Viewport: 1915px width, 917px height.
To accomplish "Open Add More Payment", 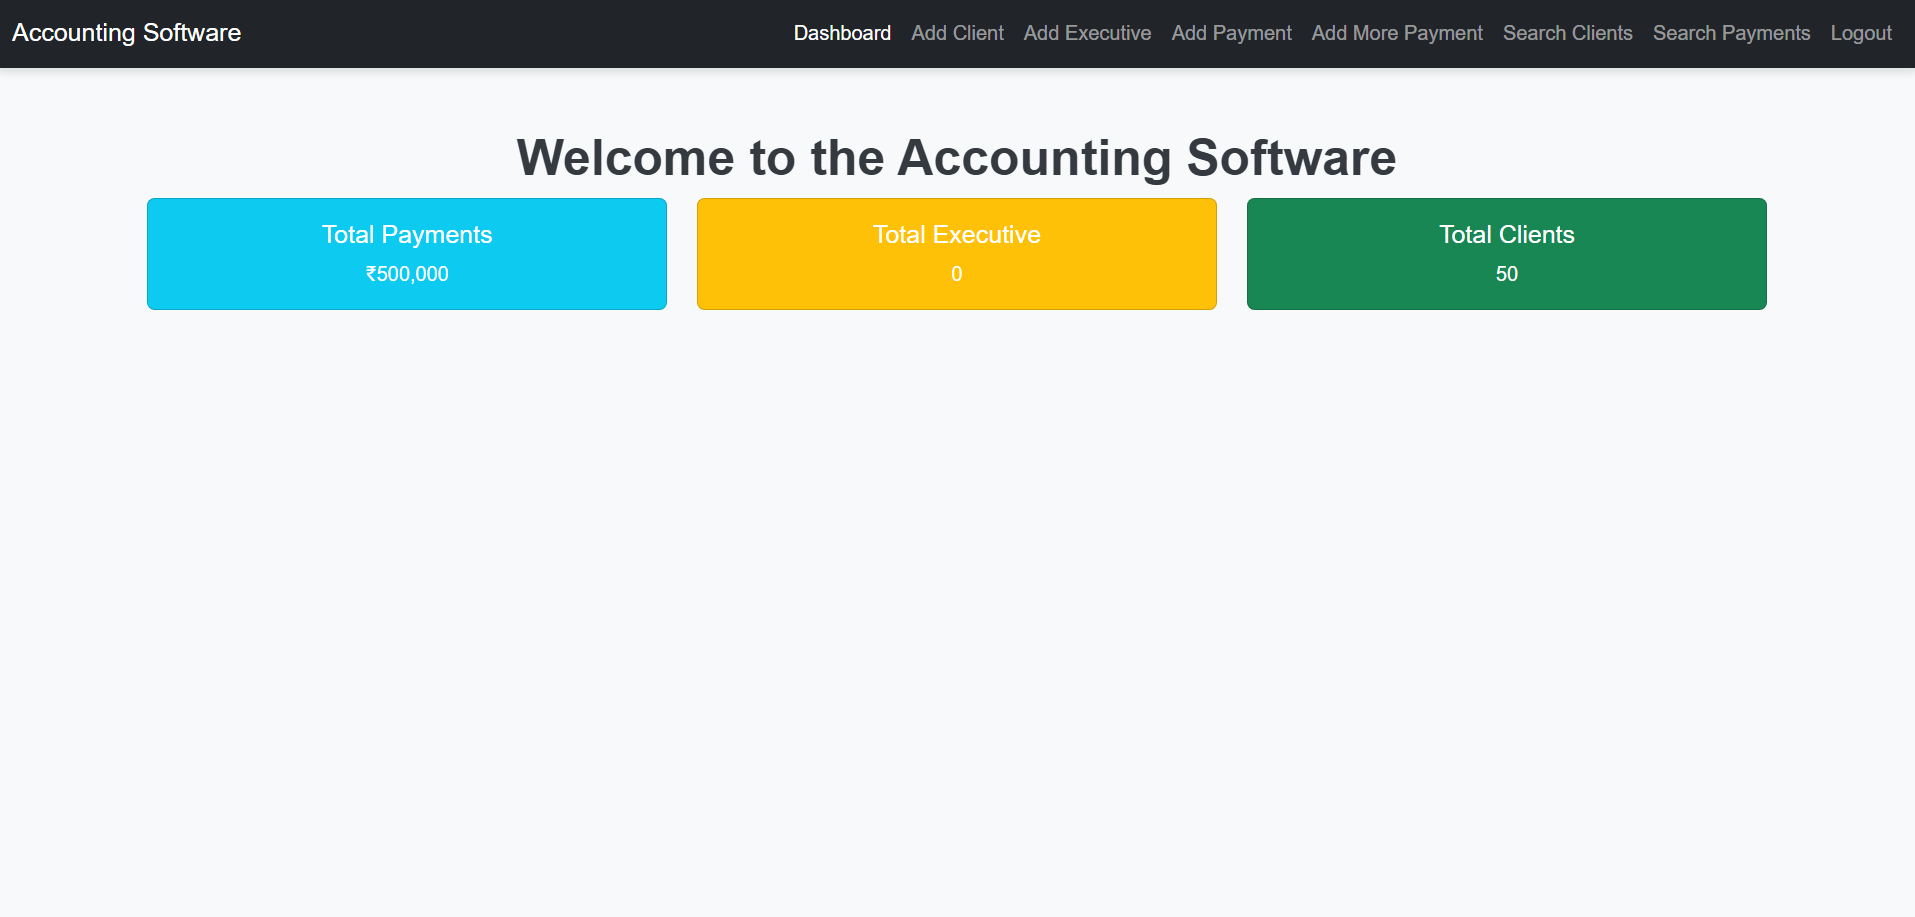I will pyautogui.click(x=1396, y=33).
